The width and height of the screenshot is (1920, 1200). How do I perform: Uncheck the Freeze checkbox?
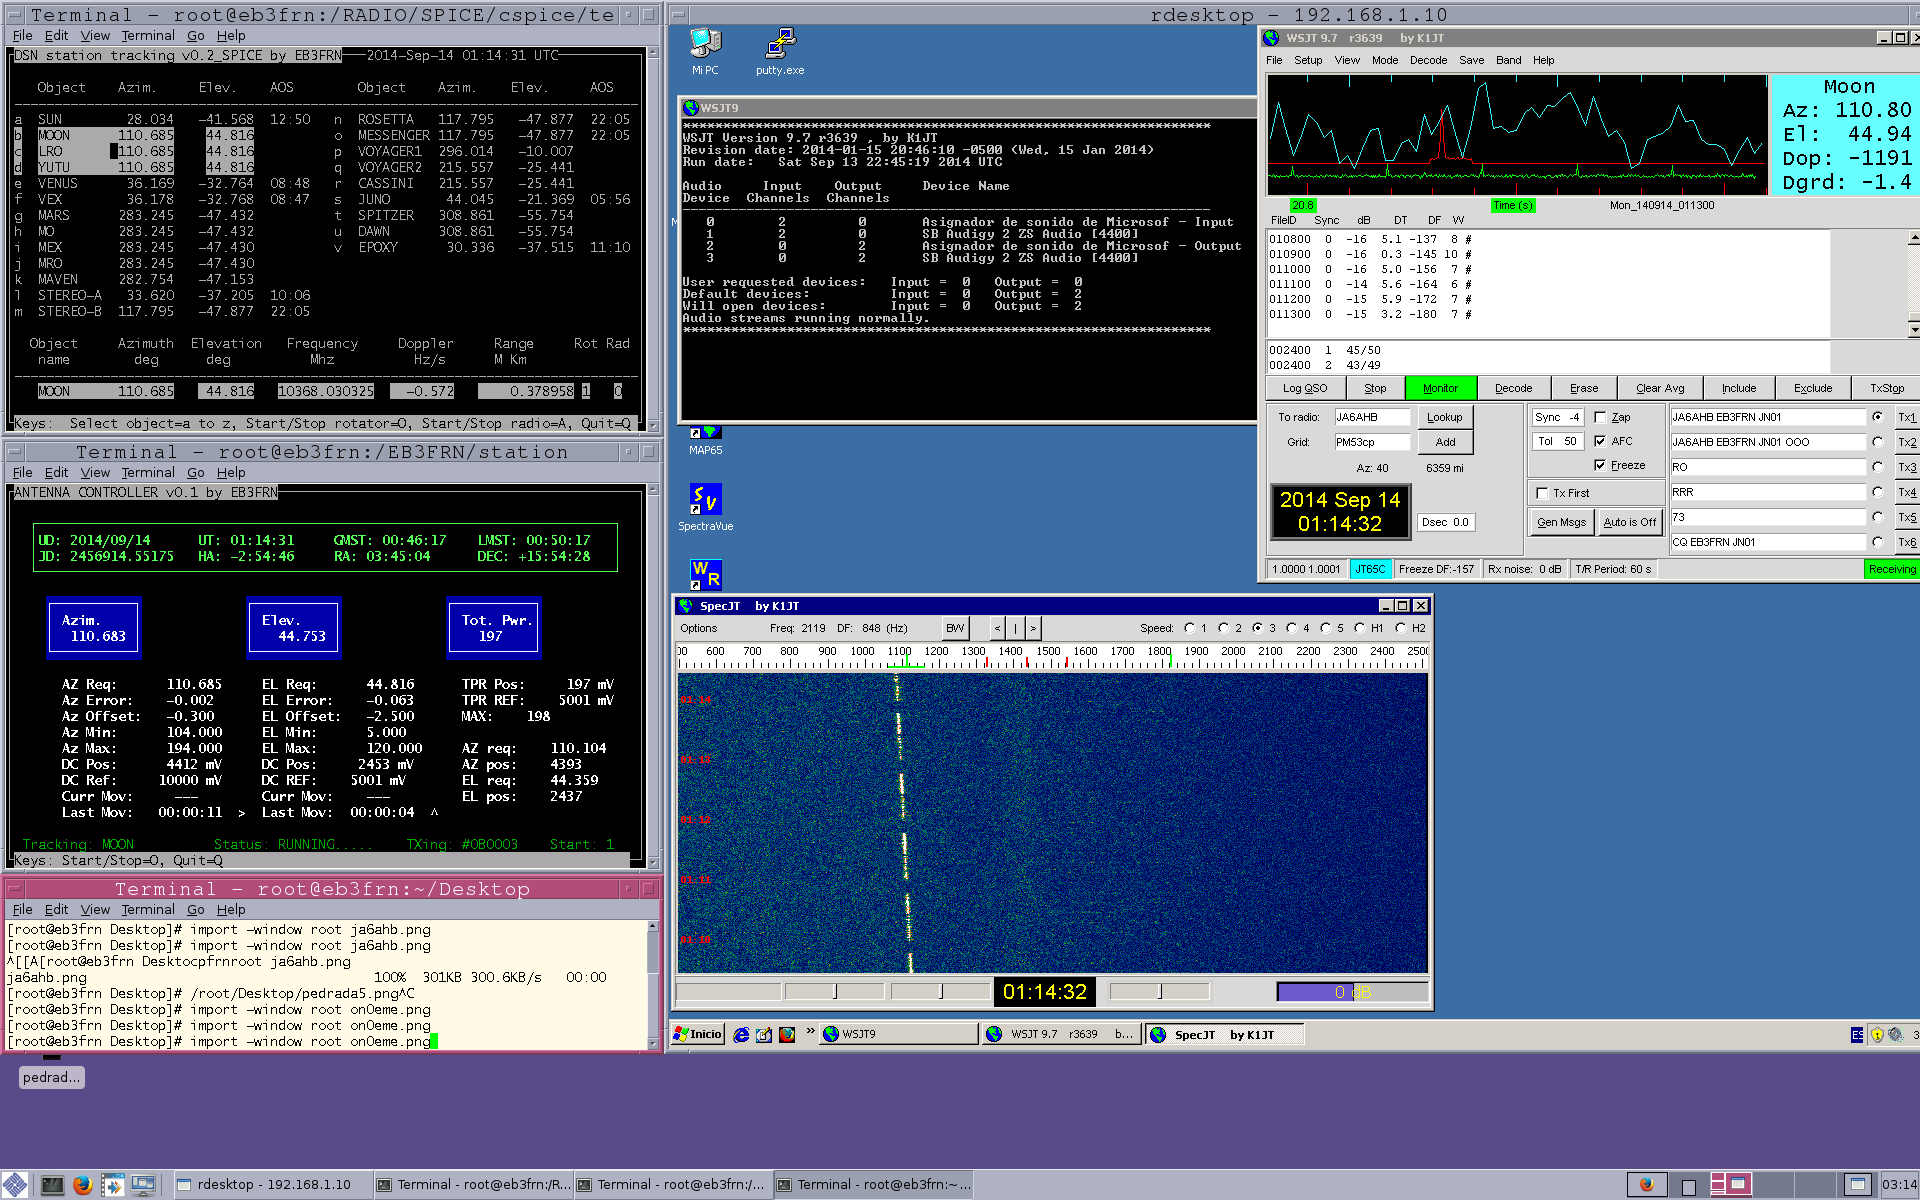[x=1600, y=465]
